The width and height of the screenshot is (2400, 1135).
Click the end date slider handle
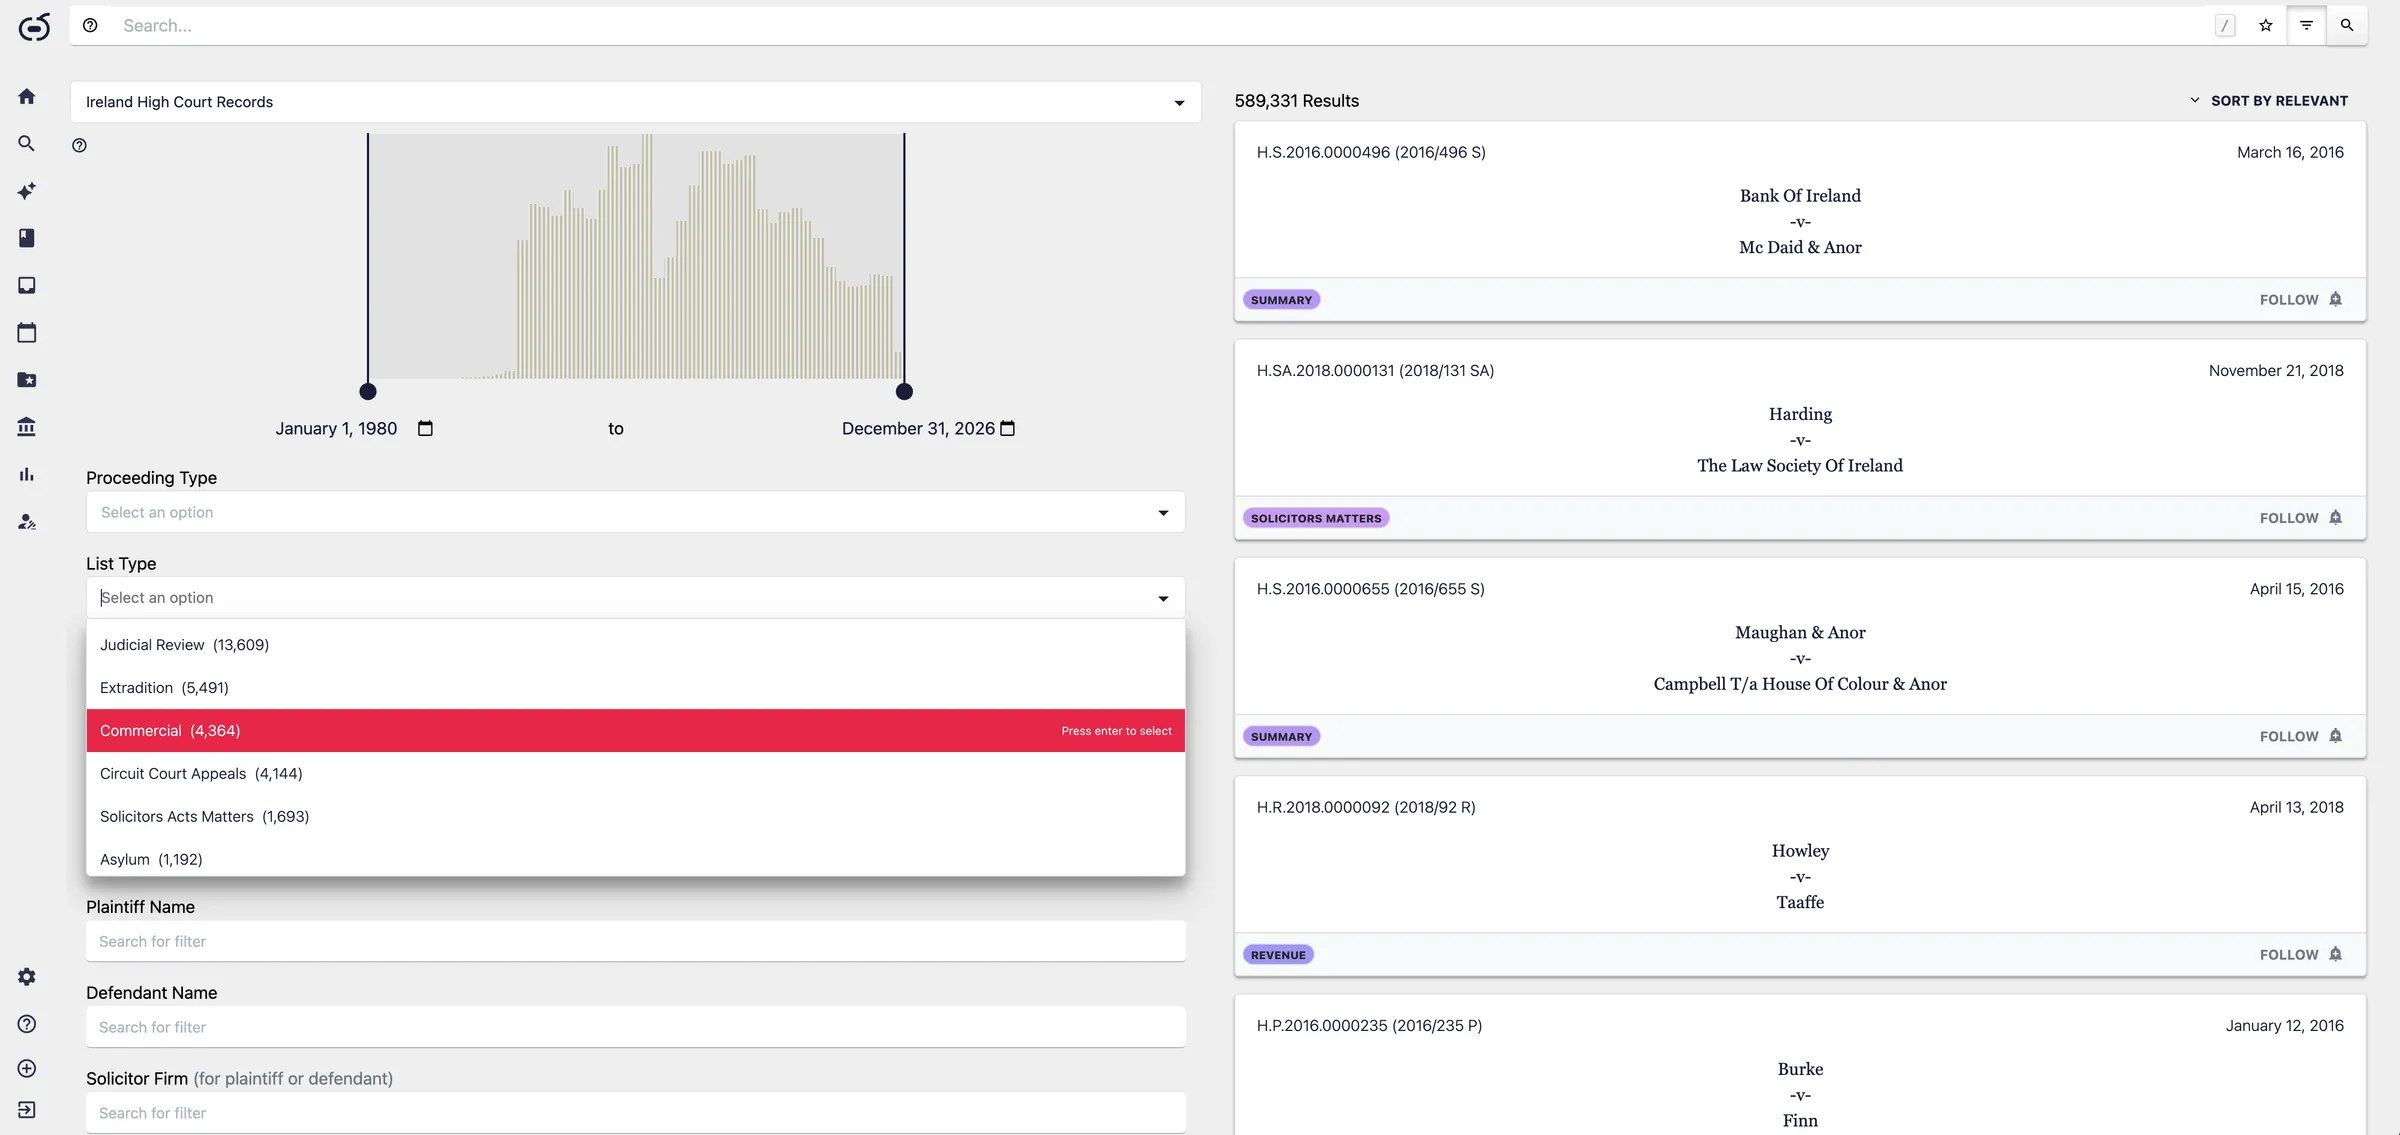[905, 391]
